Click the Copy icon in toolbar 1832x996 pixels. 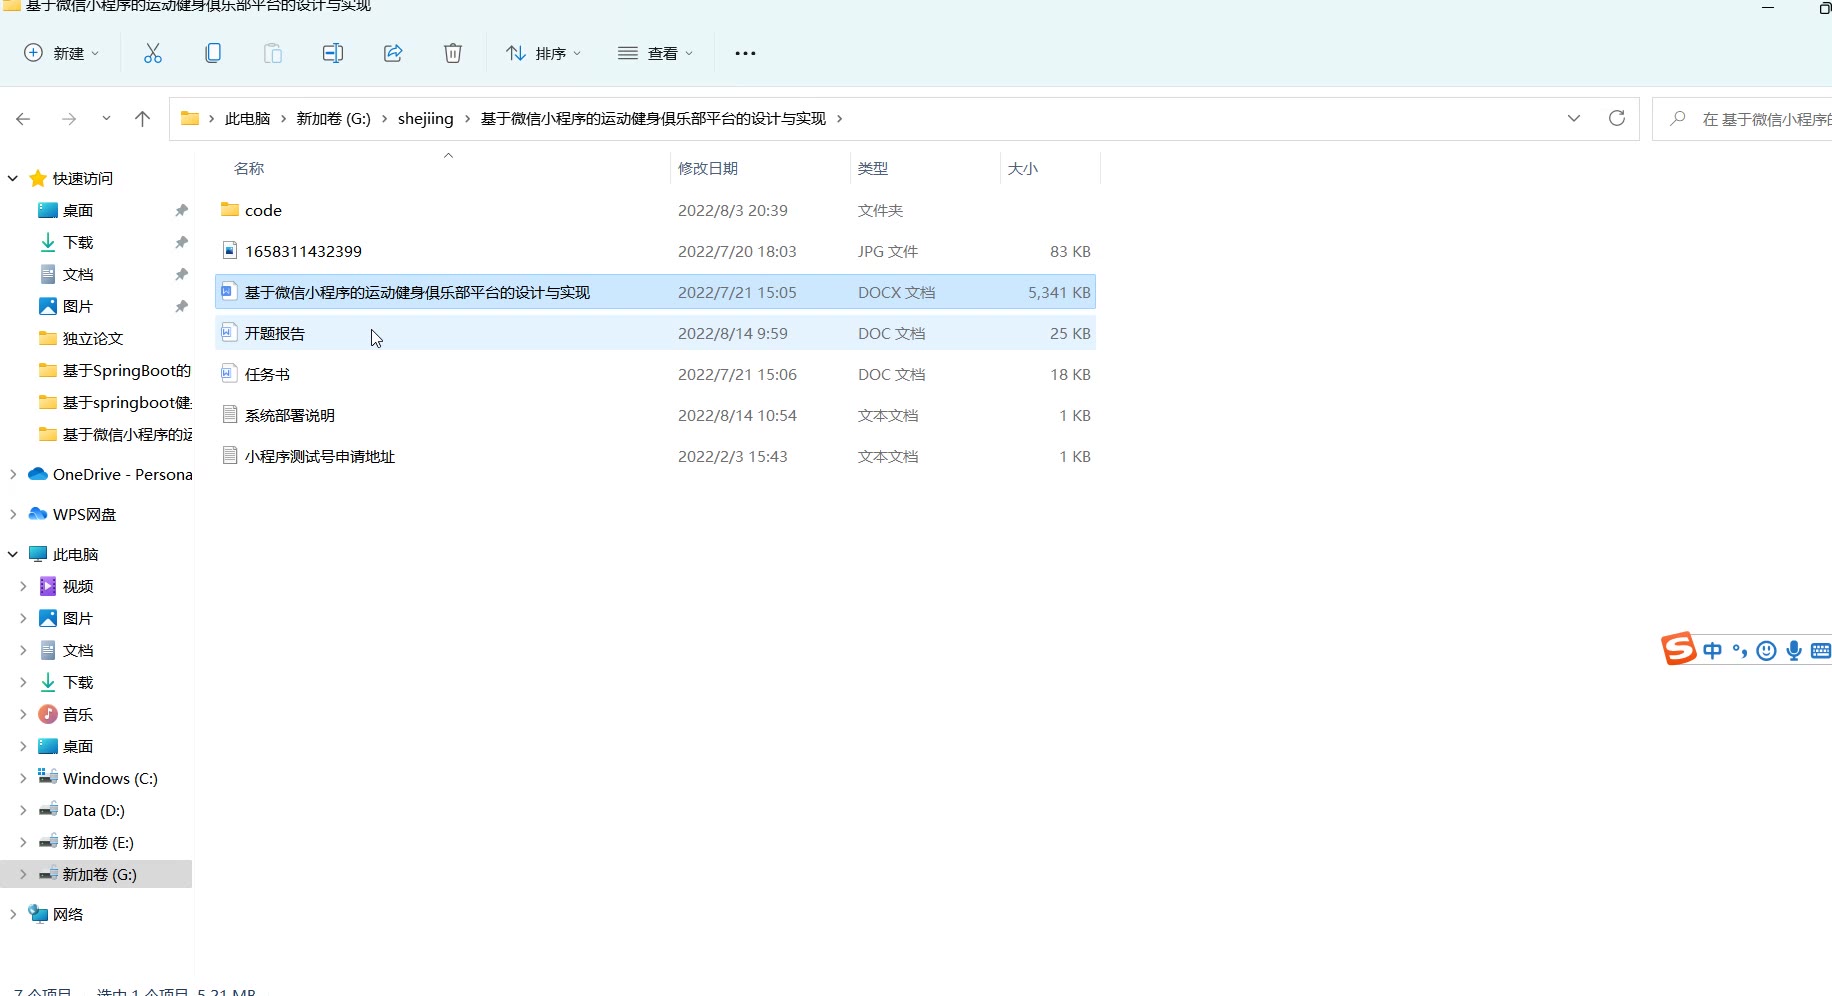pos(213,53)
